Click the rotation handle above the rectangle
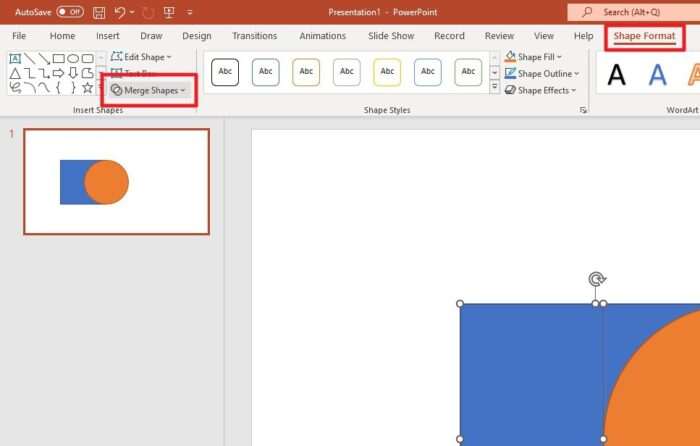This screenshot has width=700, height=446. click(596, 279)
